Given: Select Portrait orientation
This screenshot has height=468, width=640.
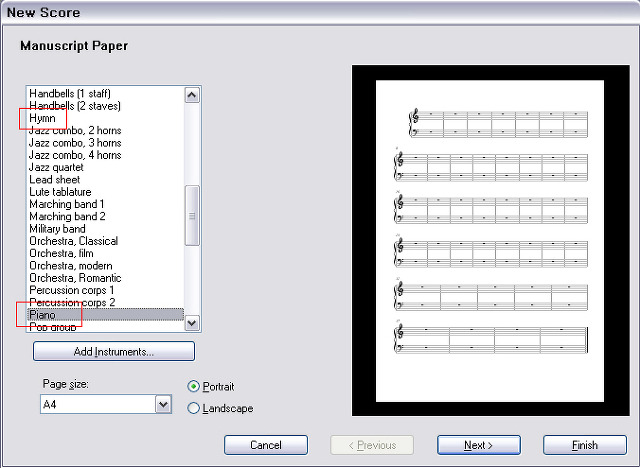Looking at the screenshot, I should point(211,386).
